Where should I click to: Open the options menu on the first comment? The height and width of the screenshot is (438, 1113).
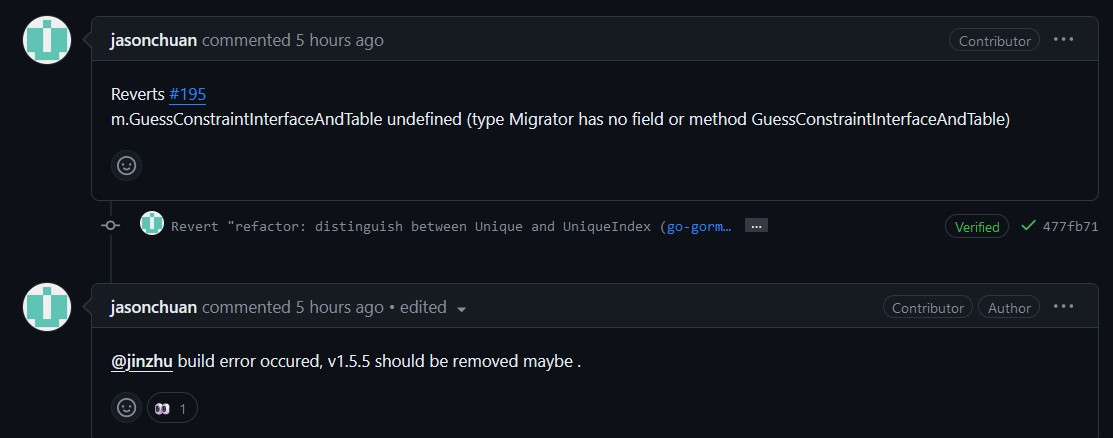pos(1063,40)
